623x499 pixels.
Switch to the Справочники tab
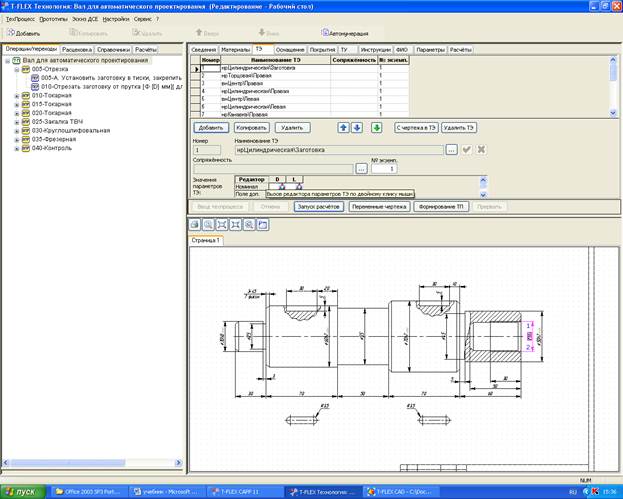coord(114,50)
